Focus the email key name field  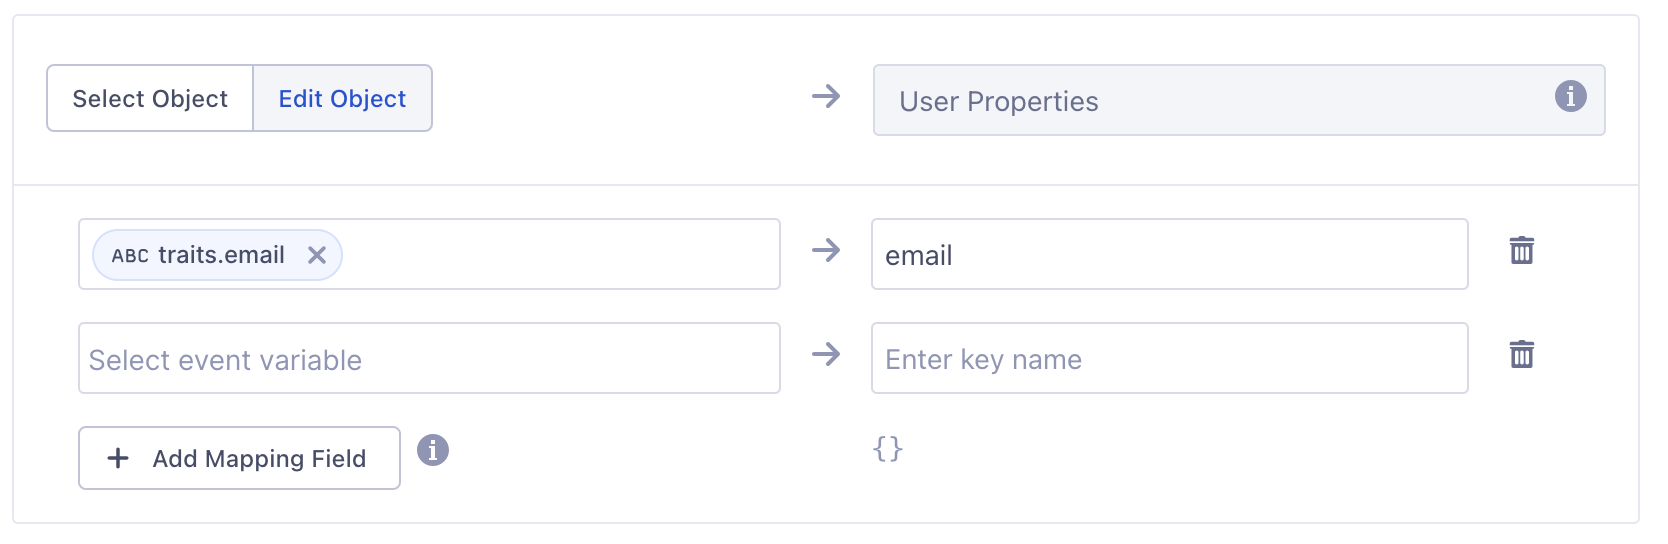(1168, 255)
